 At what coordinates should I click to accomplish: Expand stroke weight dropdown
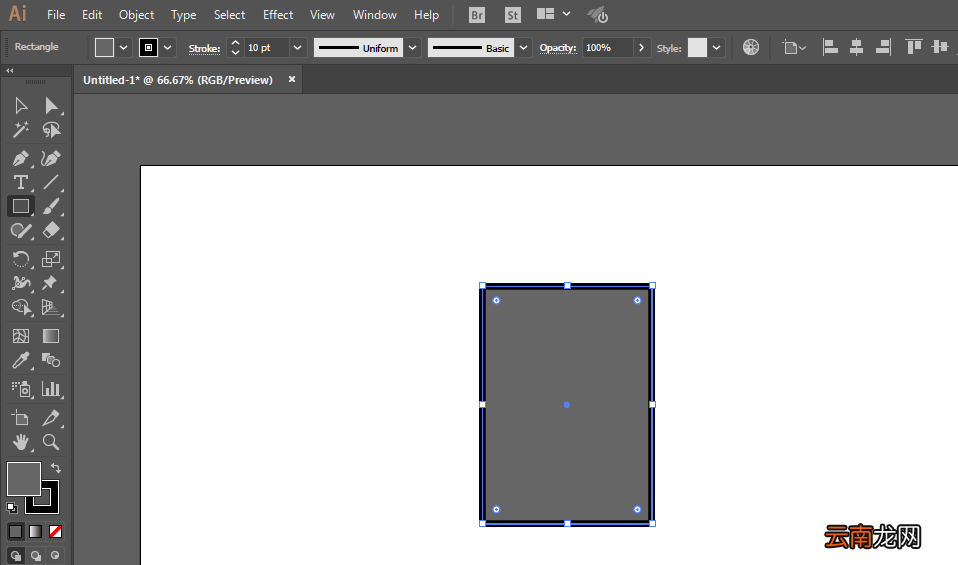pyautogui.click(x=297, y=48)
